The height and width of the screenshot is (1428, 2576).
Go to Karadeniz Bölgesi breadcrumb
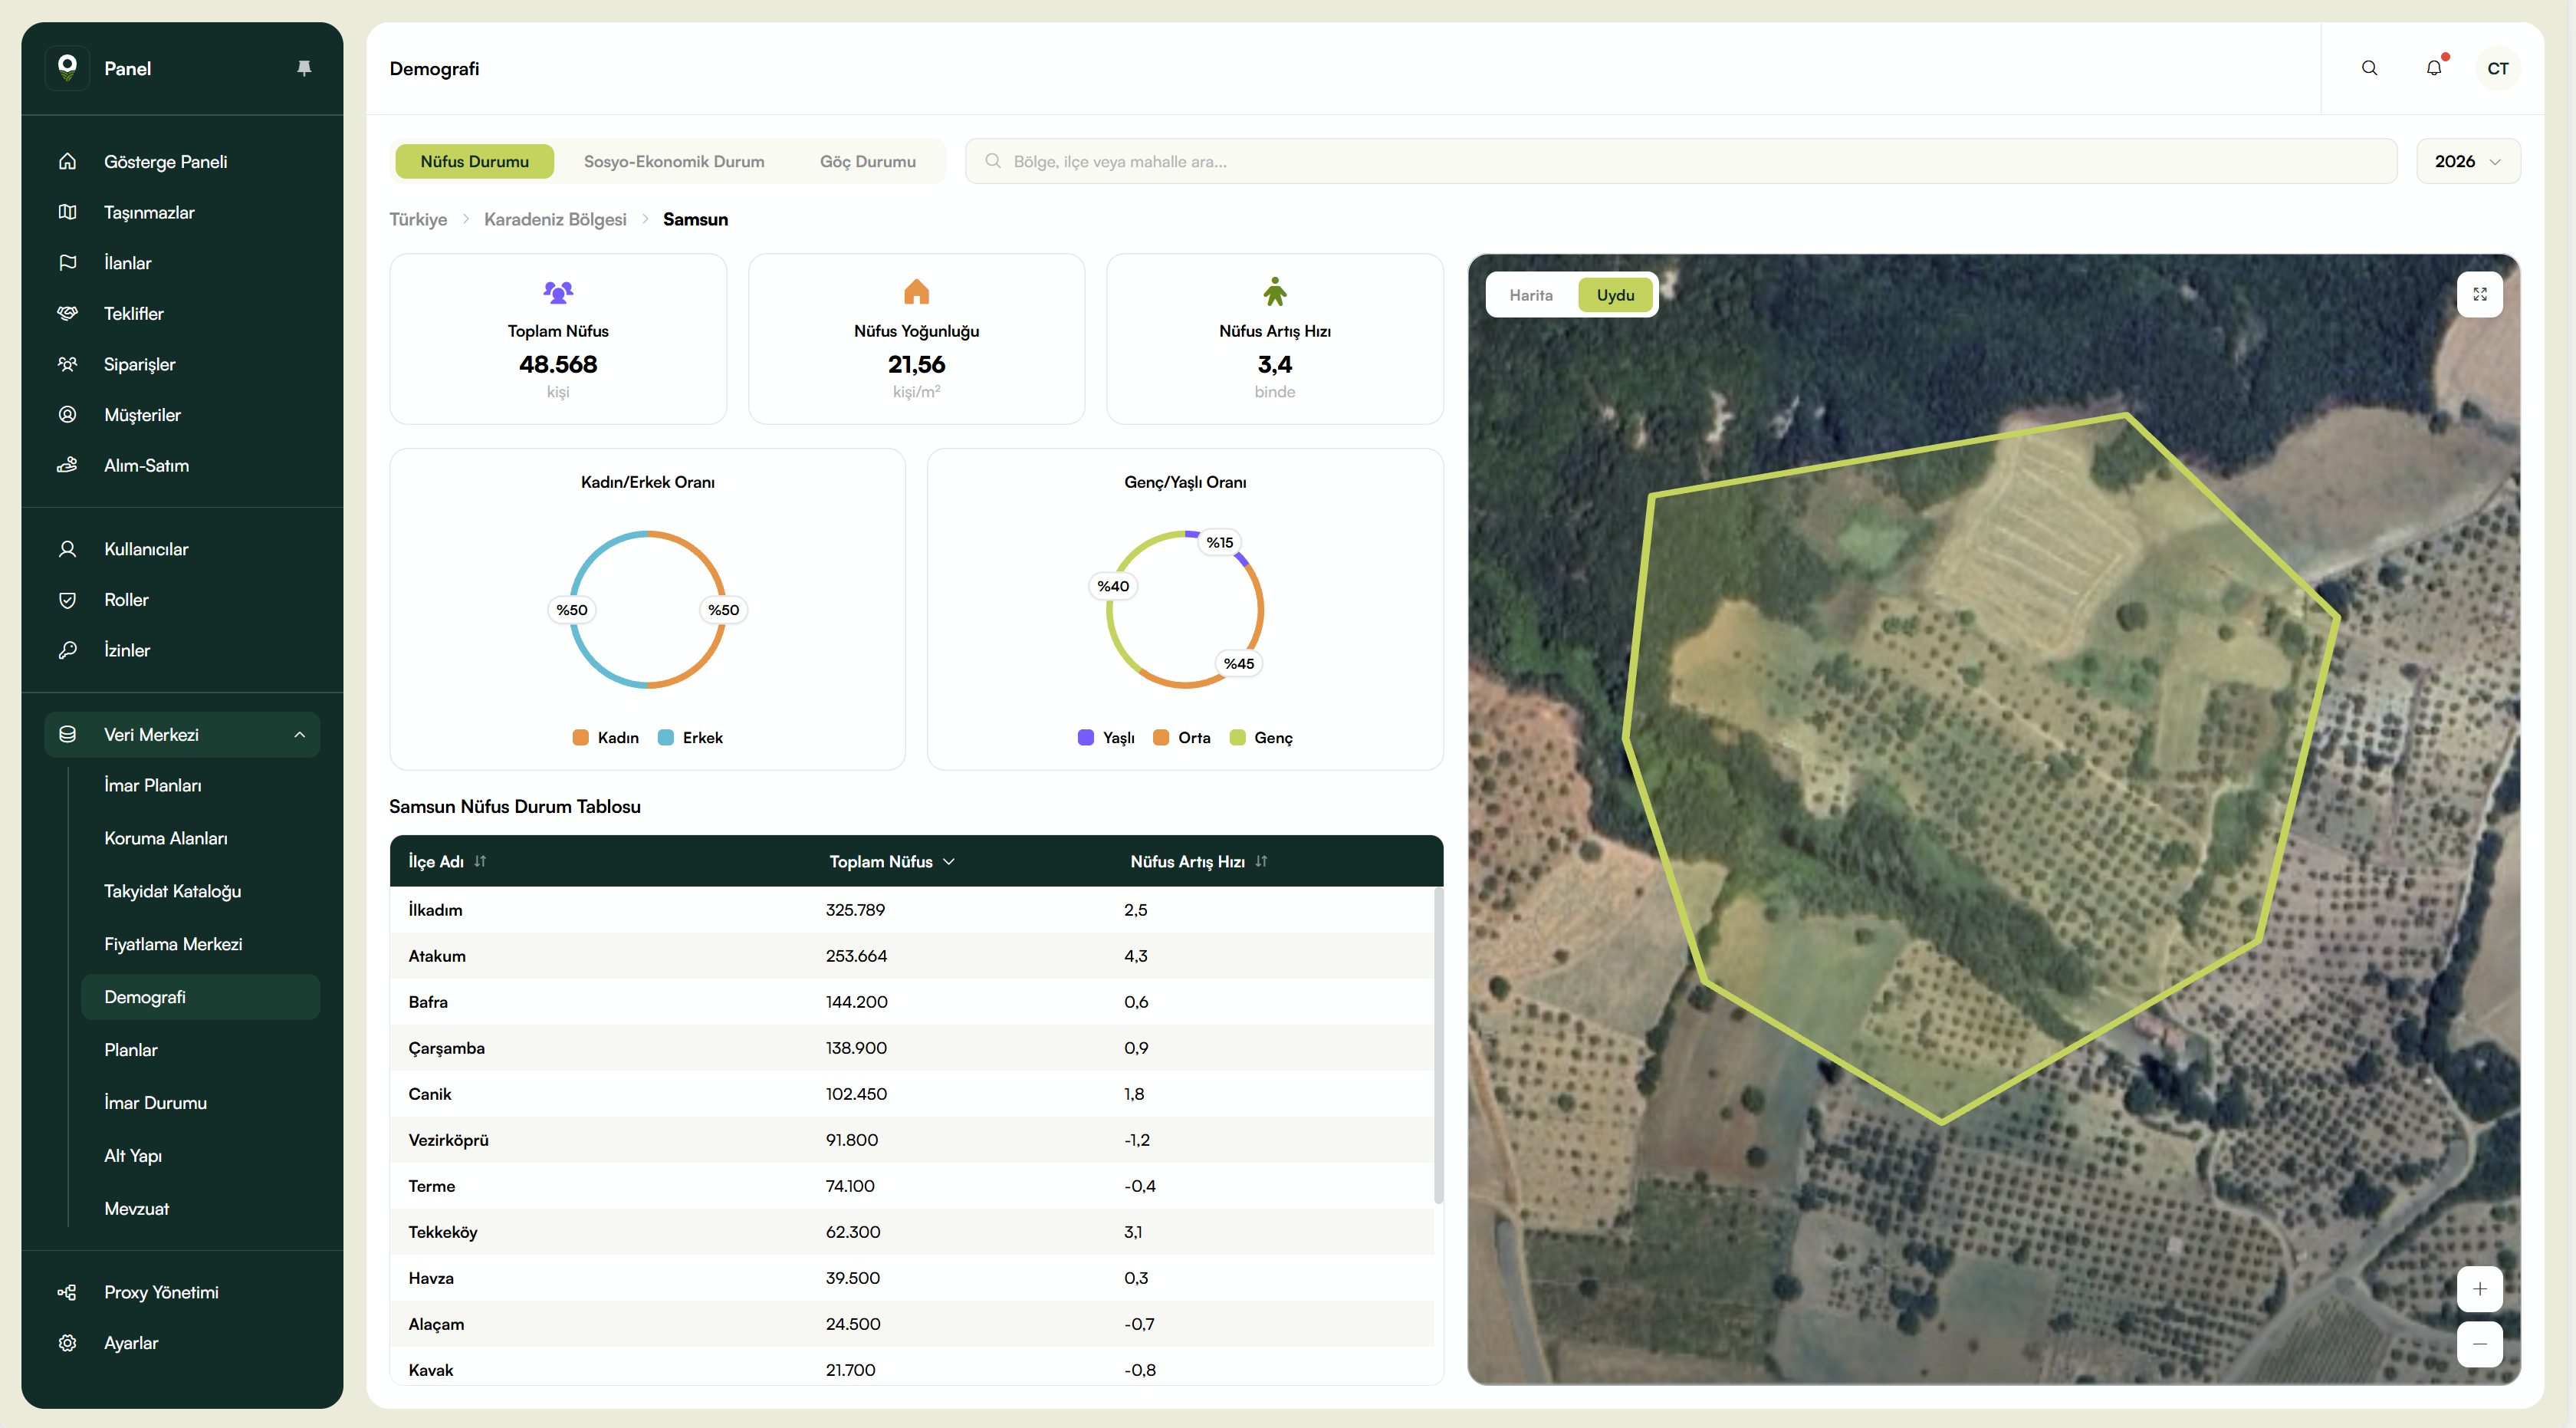coord(555,219)
